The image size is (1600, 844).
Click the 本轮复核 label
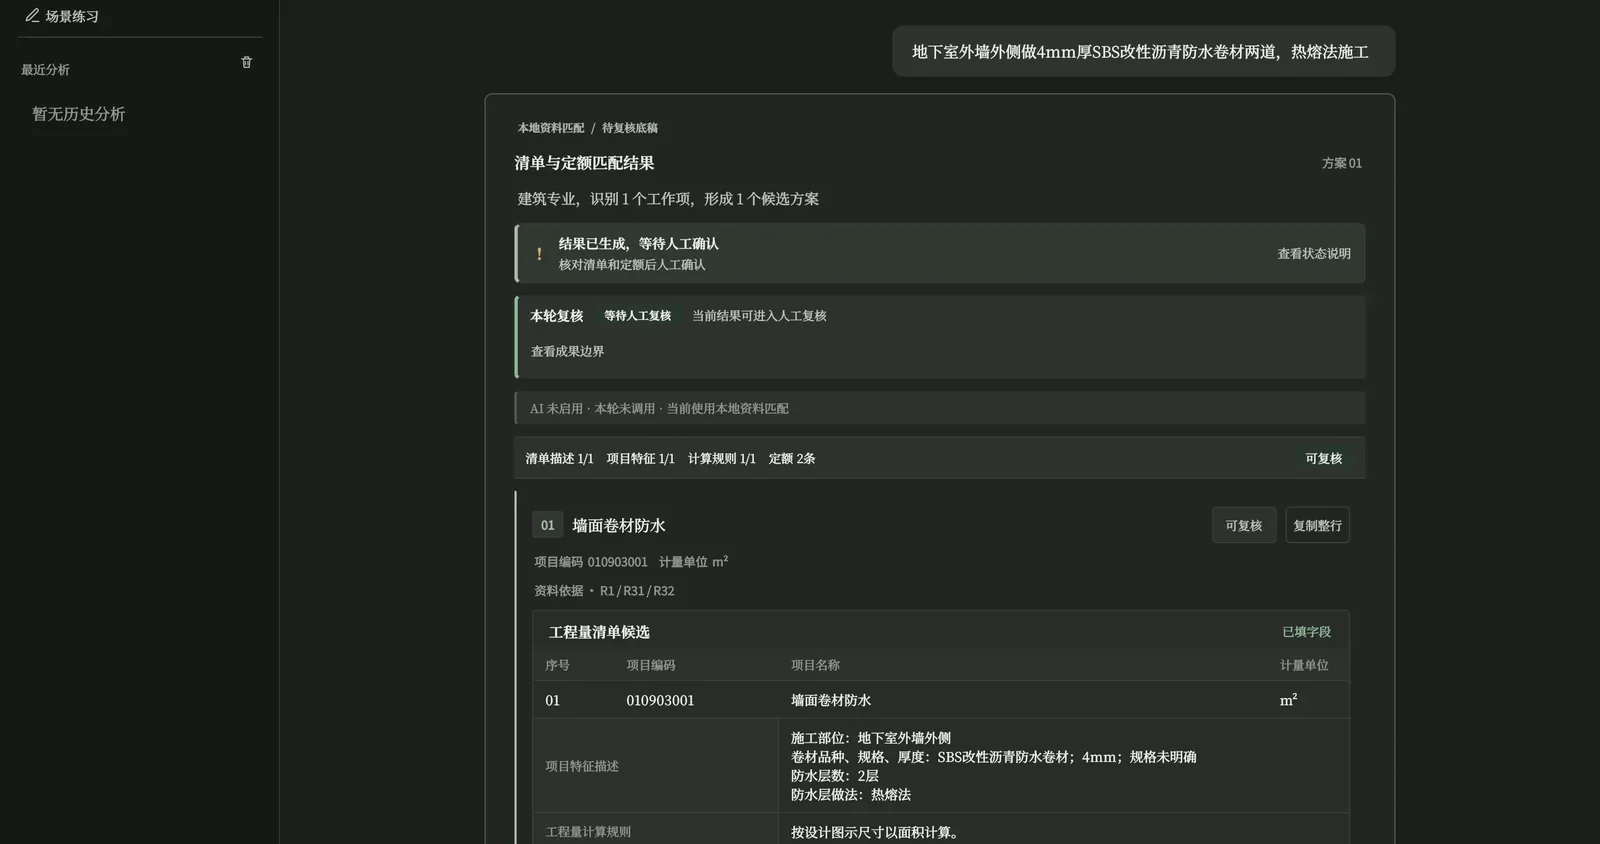[556, 316]
